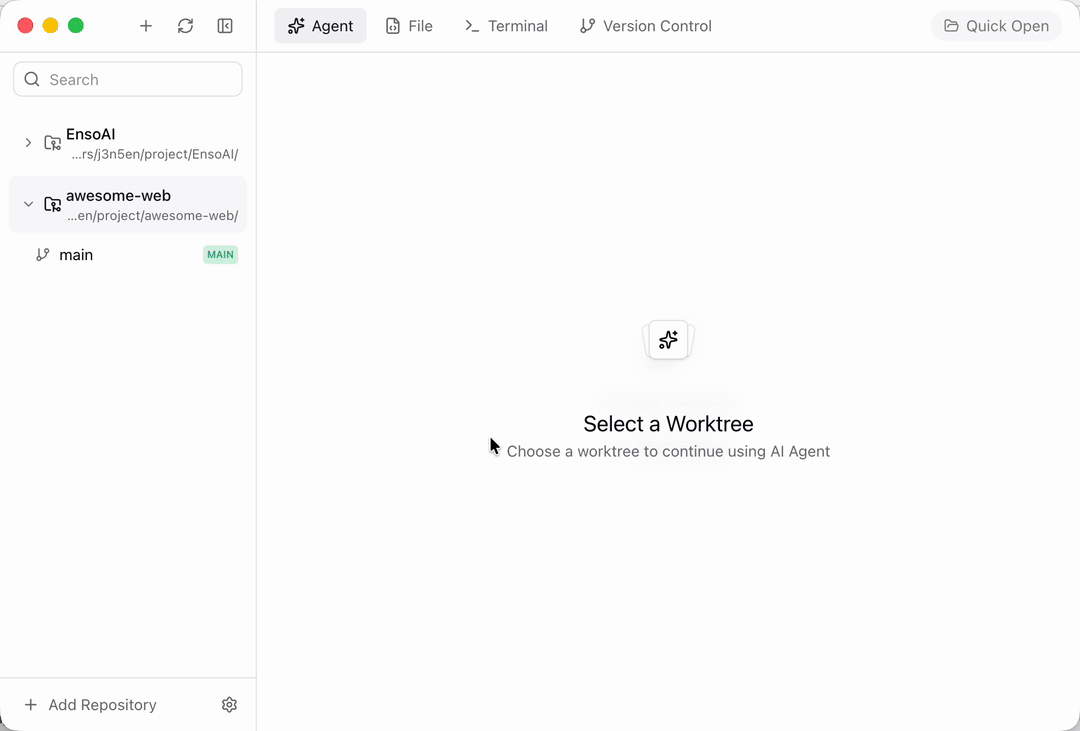This screenshot has height=731, width=1080.
Task: Click Add Repository
Action: (89, 704)
